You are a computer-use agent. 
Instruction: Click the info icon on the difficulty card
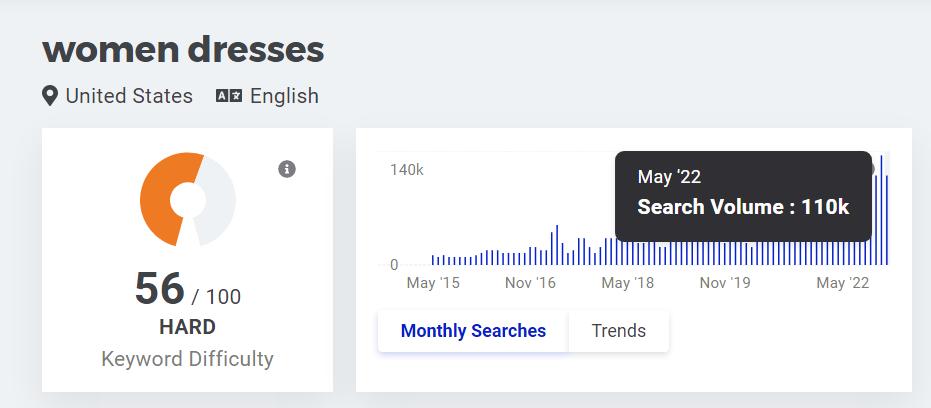[287, 169]
